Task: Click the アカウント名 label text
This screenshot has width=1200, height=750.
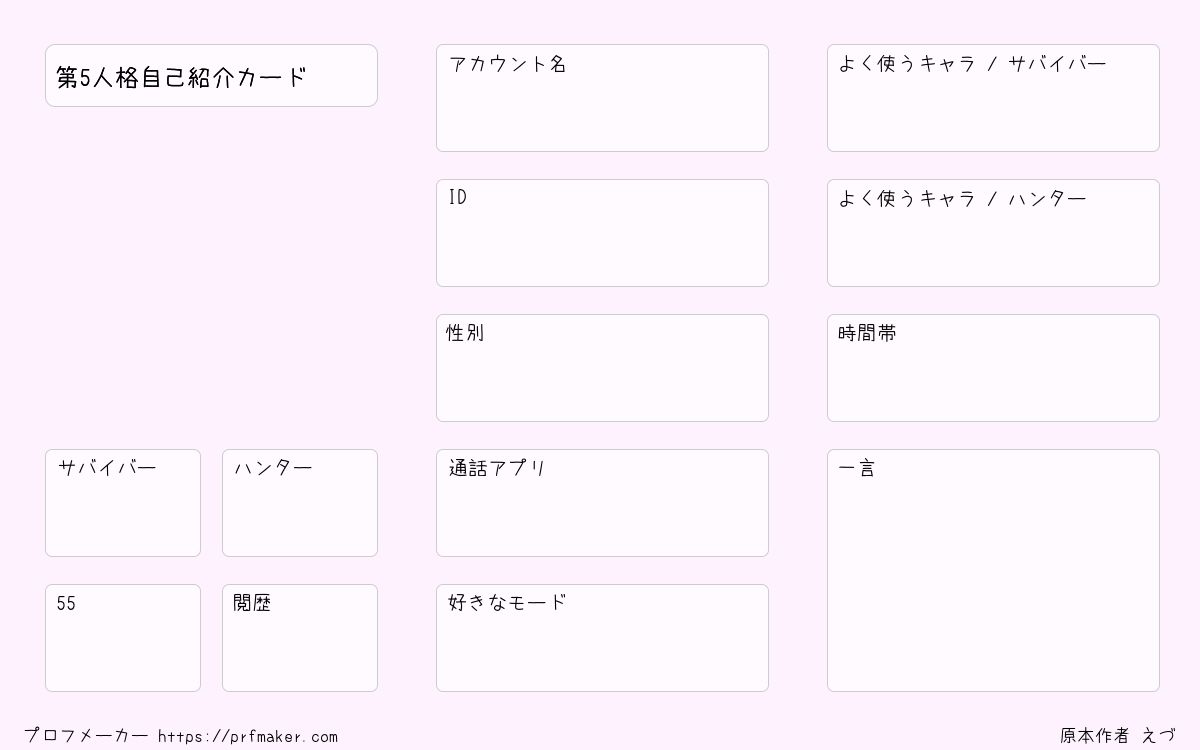Action: coord(507,64)
